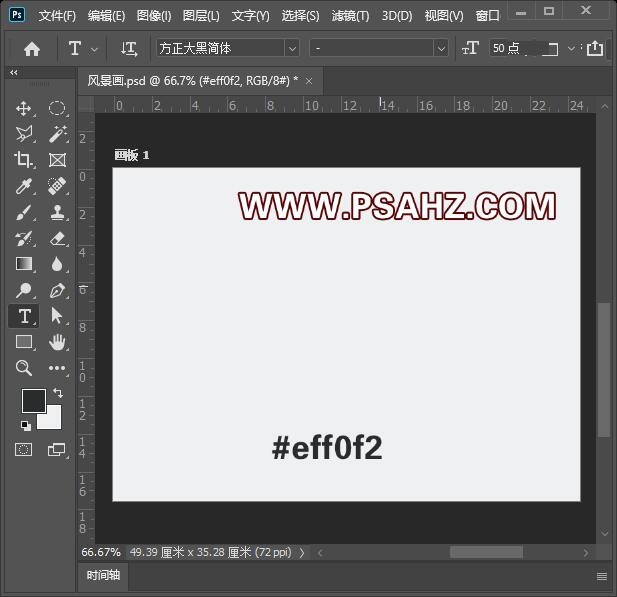Select the Polygonal Lasso tool

click(x=24, y=134)
